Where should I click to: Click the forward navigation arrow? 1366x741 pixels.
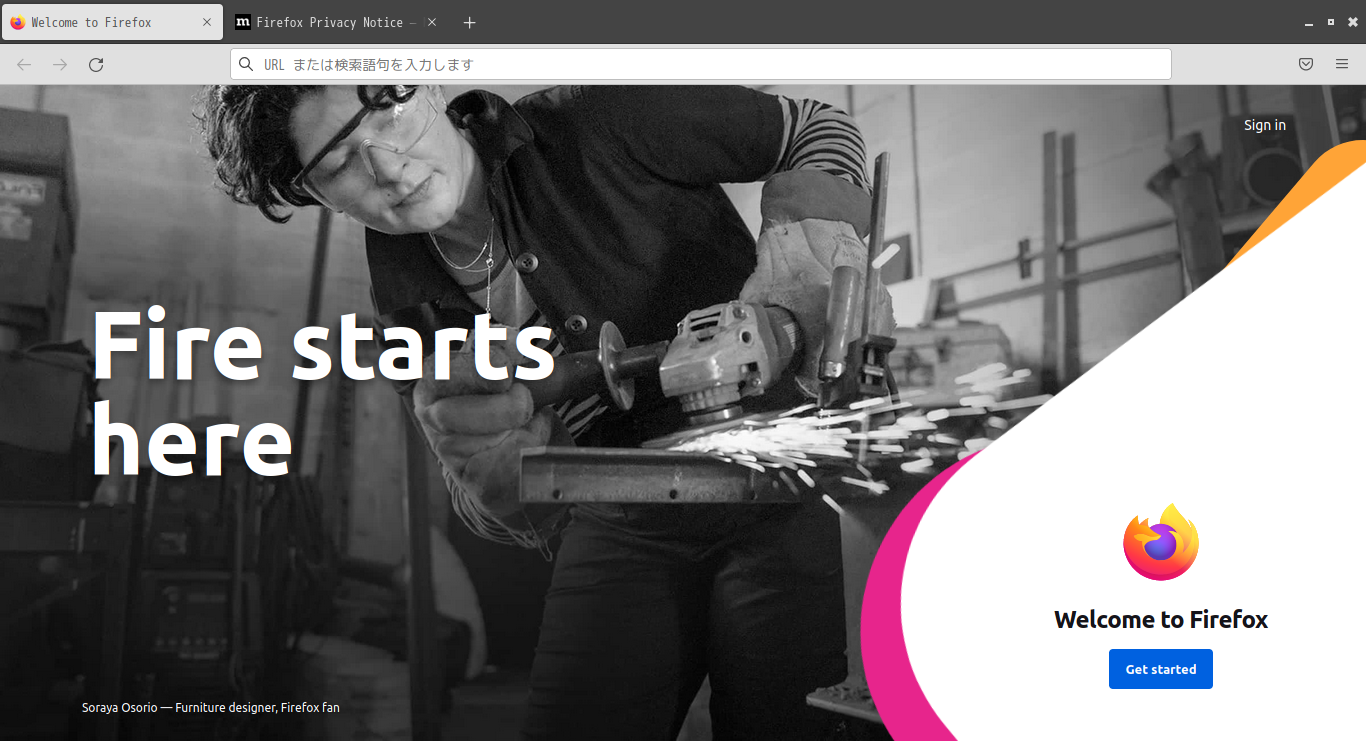[x=60, y=64]
